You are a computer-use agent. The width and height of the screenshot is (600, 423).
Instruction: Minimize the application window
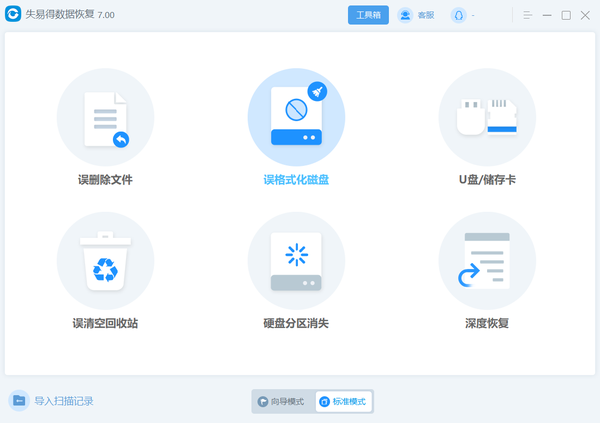pyautogui.click(x=547, y=15)
